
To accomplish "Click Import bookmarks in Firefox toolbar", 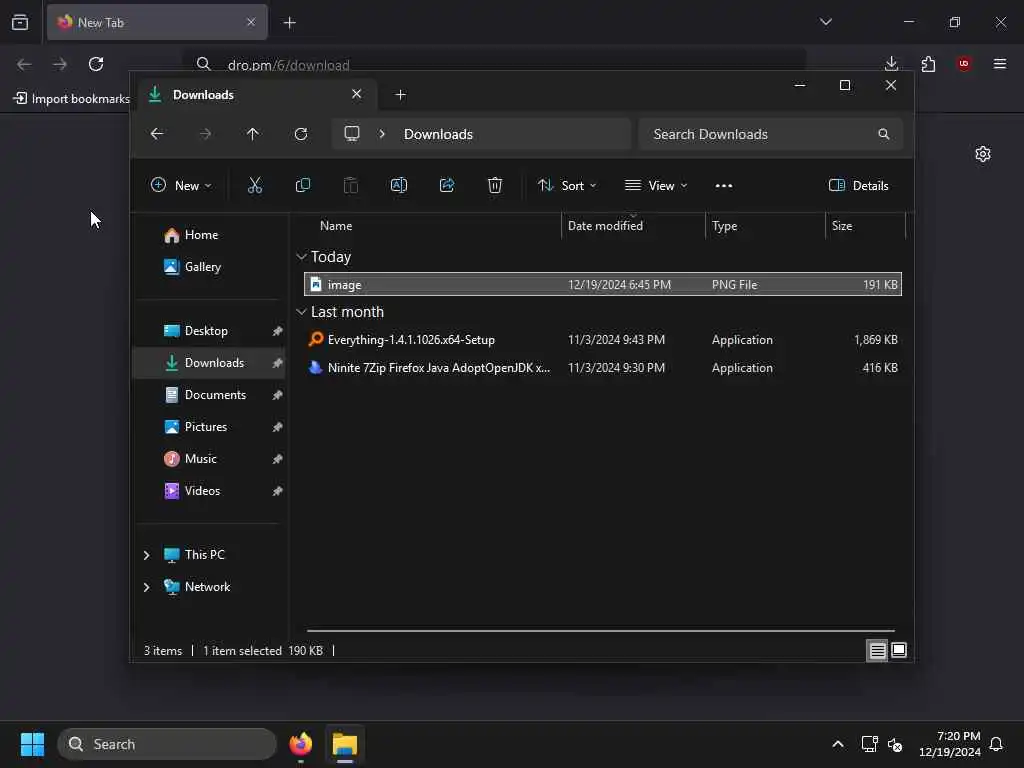I will (x=72, y=99).
